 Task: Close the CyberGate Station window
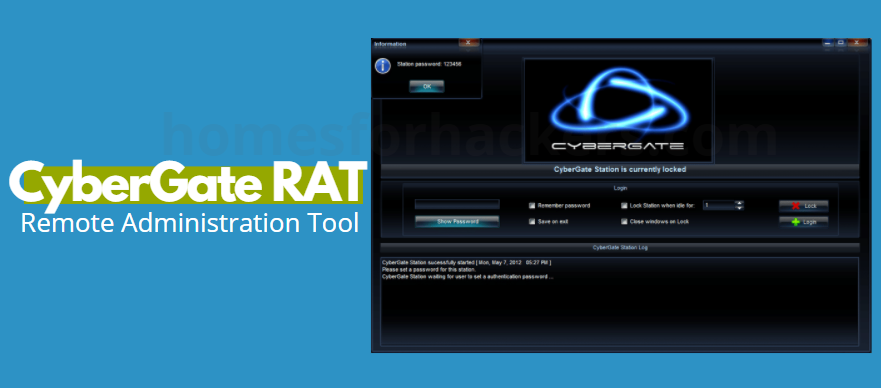pyautogui.click(x=858, y=43)
